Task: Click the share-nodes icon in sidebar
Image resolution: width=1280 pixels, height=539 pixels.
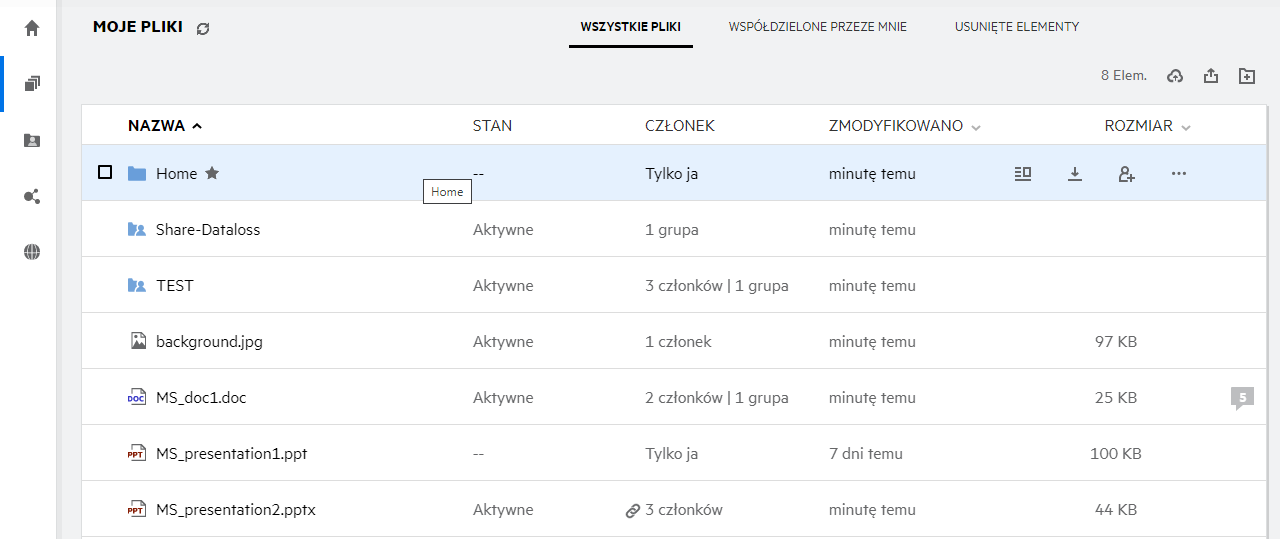Action: tap(32, 197)
